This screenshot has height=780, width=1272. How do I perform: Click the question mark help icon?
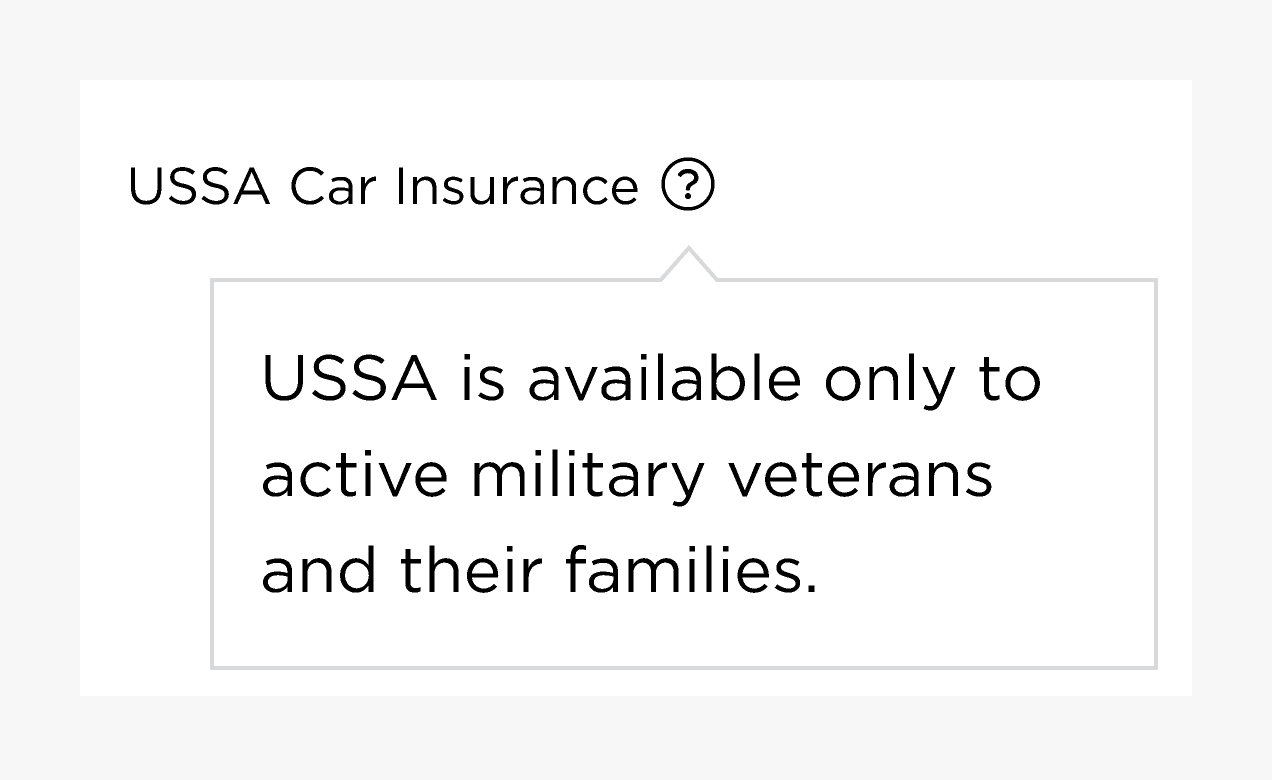tap(688, 187)
